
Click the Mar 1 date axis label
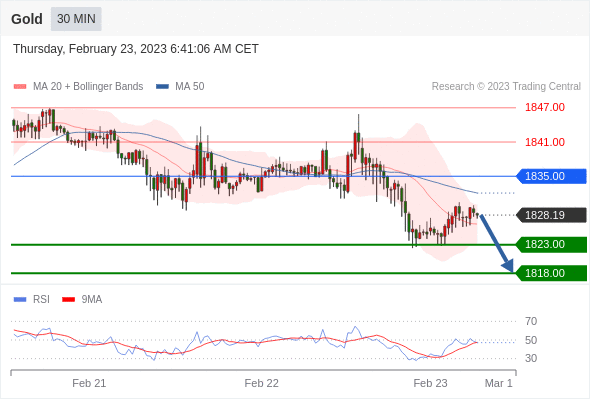point(499,383)
